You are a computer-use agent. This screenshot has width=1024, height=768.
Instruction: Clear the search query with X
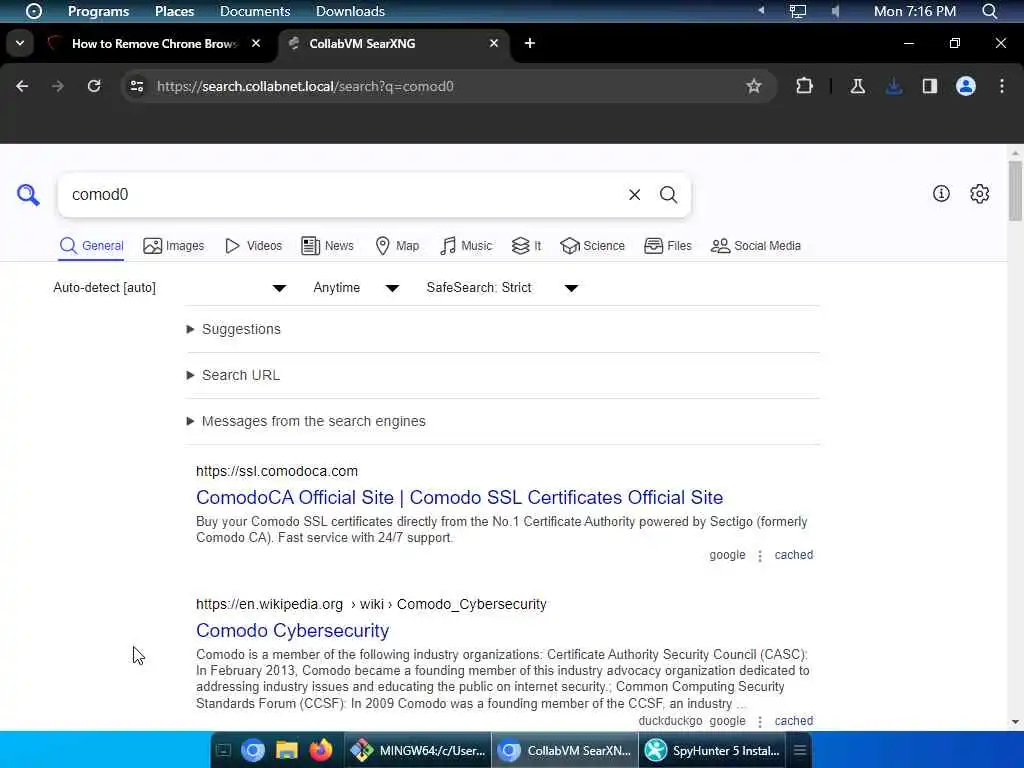[x=634, y=195]
